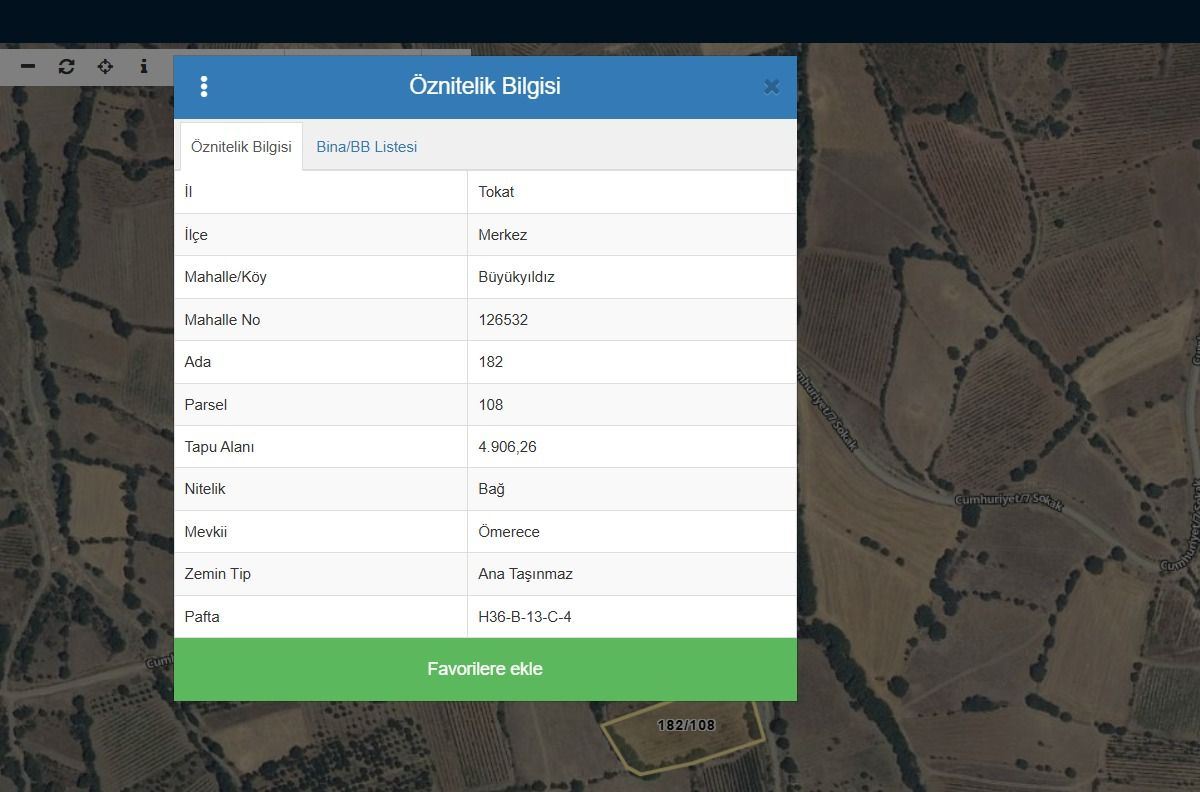Click the info 'i' icon in map toolbar
1200x792 pixels.
pyautogui.click(x=144, y=66)
